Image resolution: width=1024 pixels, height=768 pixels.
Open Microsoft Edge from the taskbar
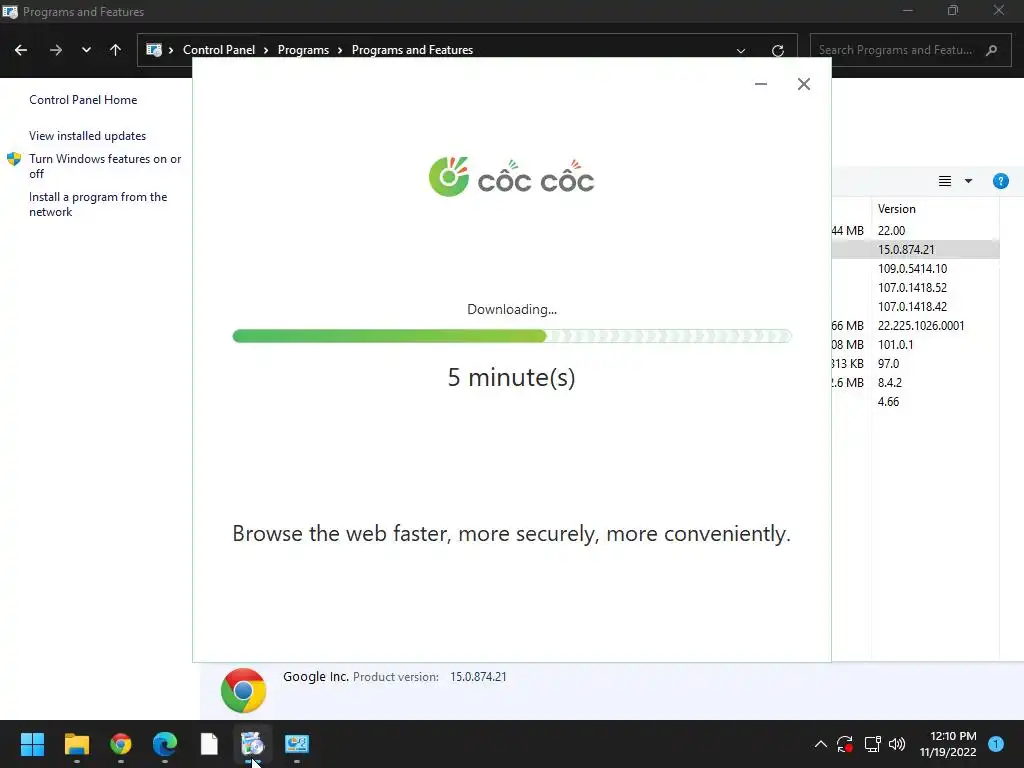pyautogui.click(x=165, y=744)
